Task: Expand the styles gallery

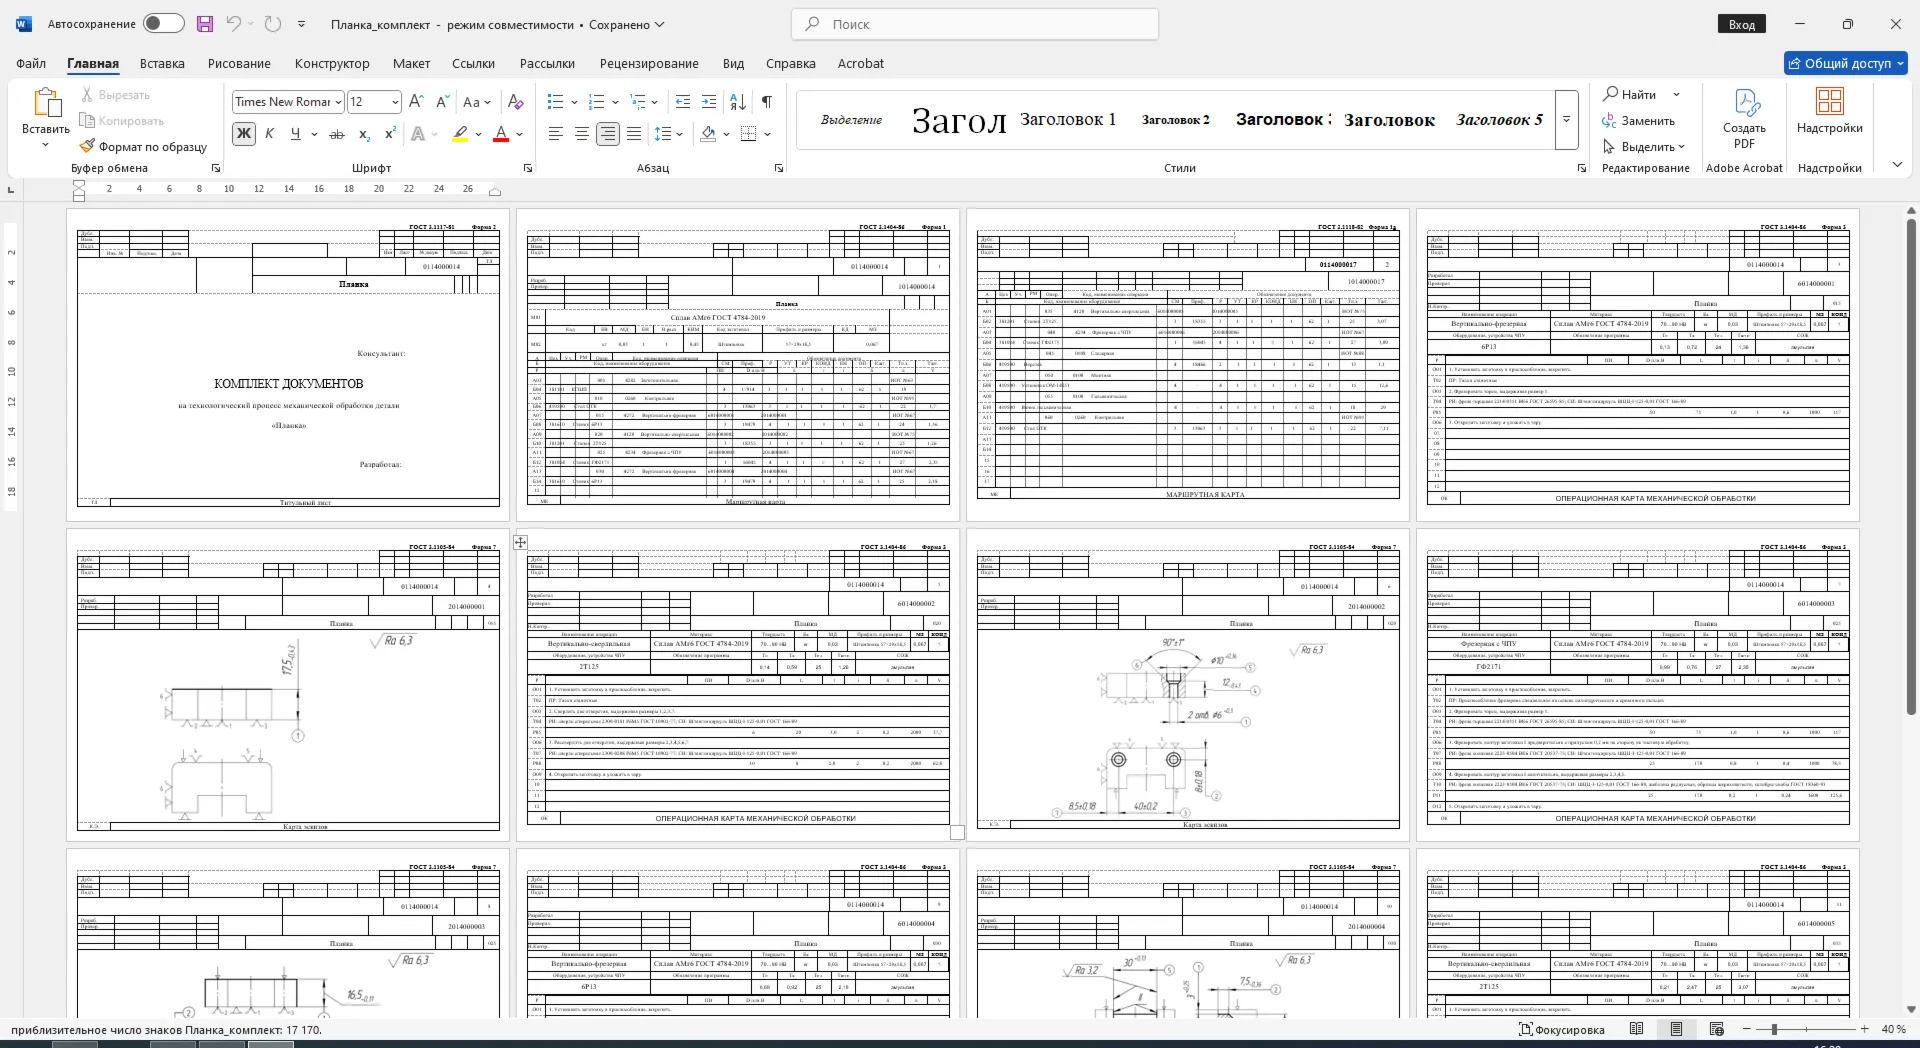Action: (x=1567, y=120)
